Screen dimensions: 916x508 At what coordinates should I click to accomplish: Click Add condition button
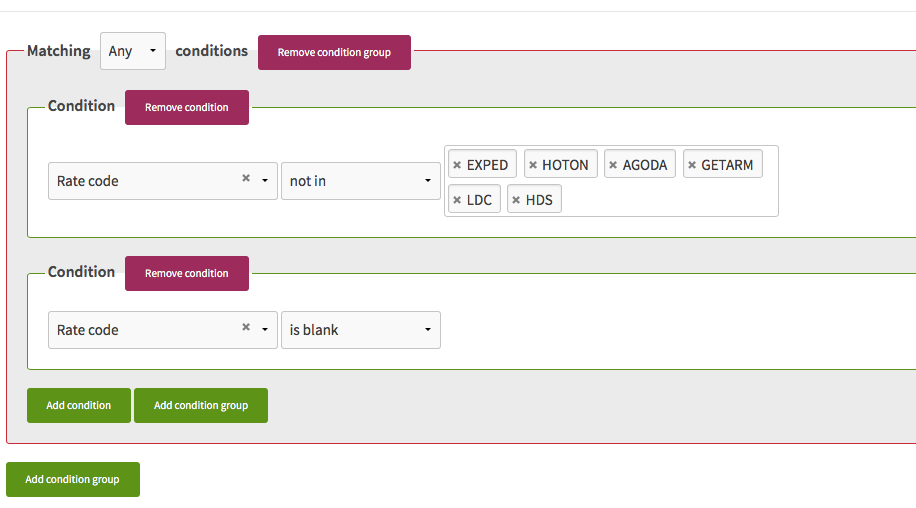(79, 405)
